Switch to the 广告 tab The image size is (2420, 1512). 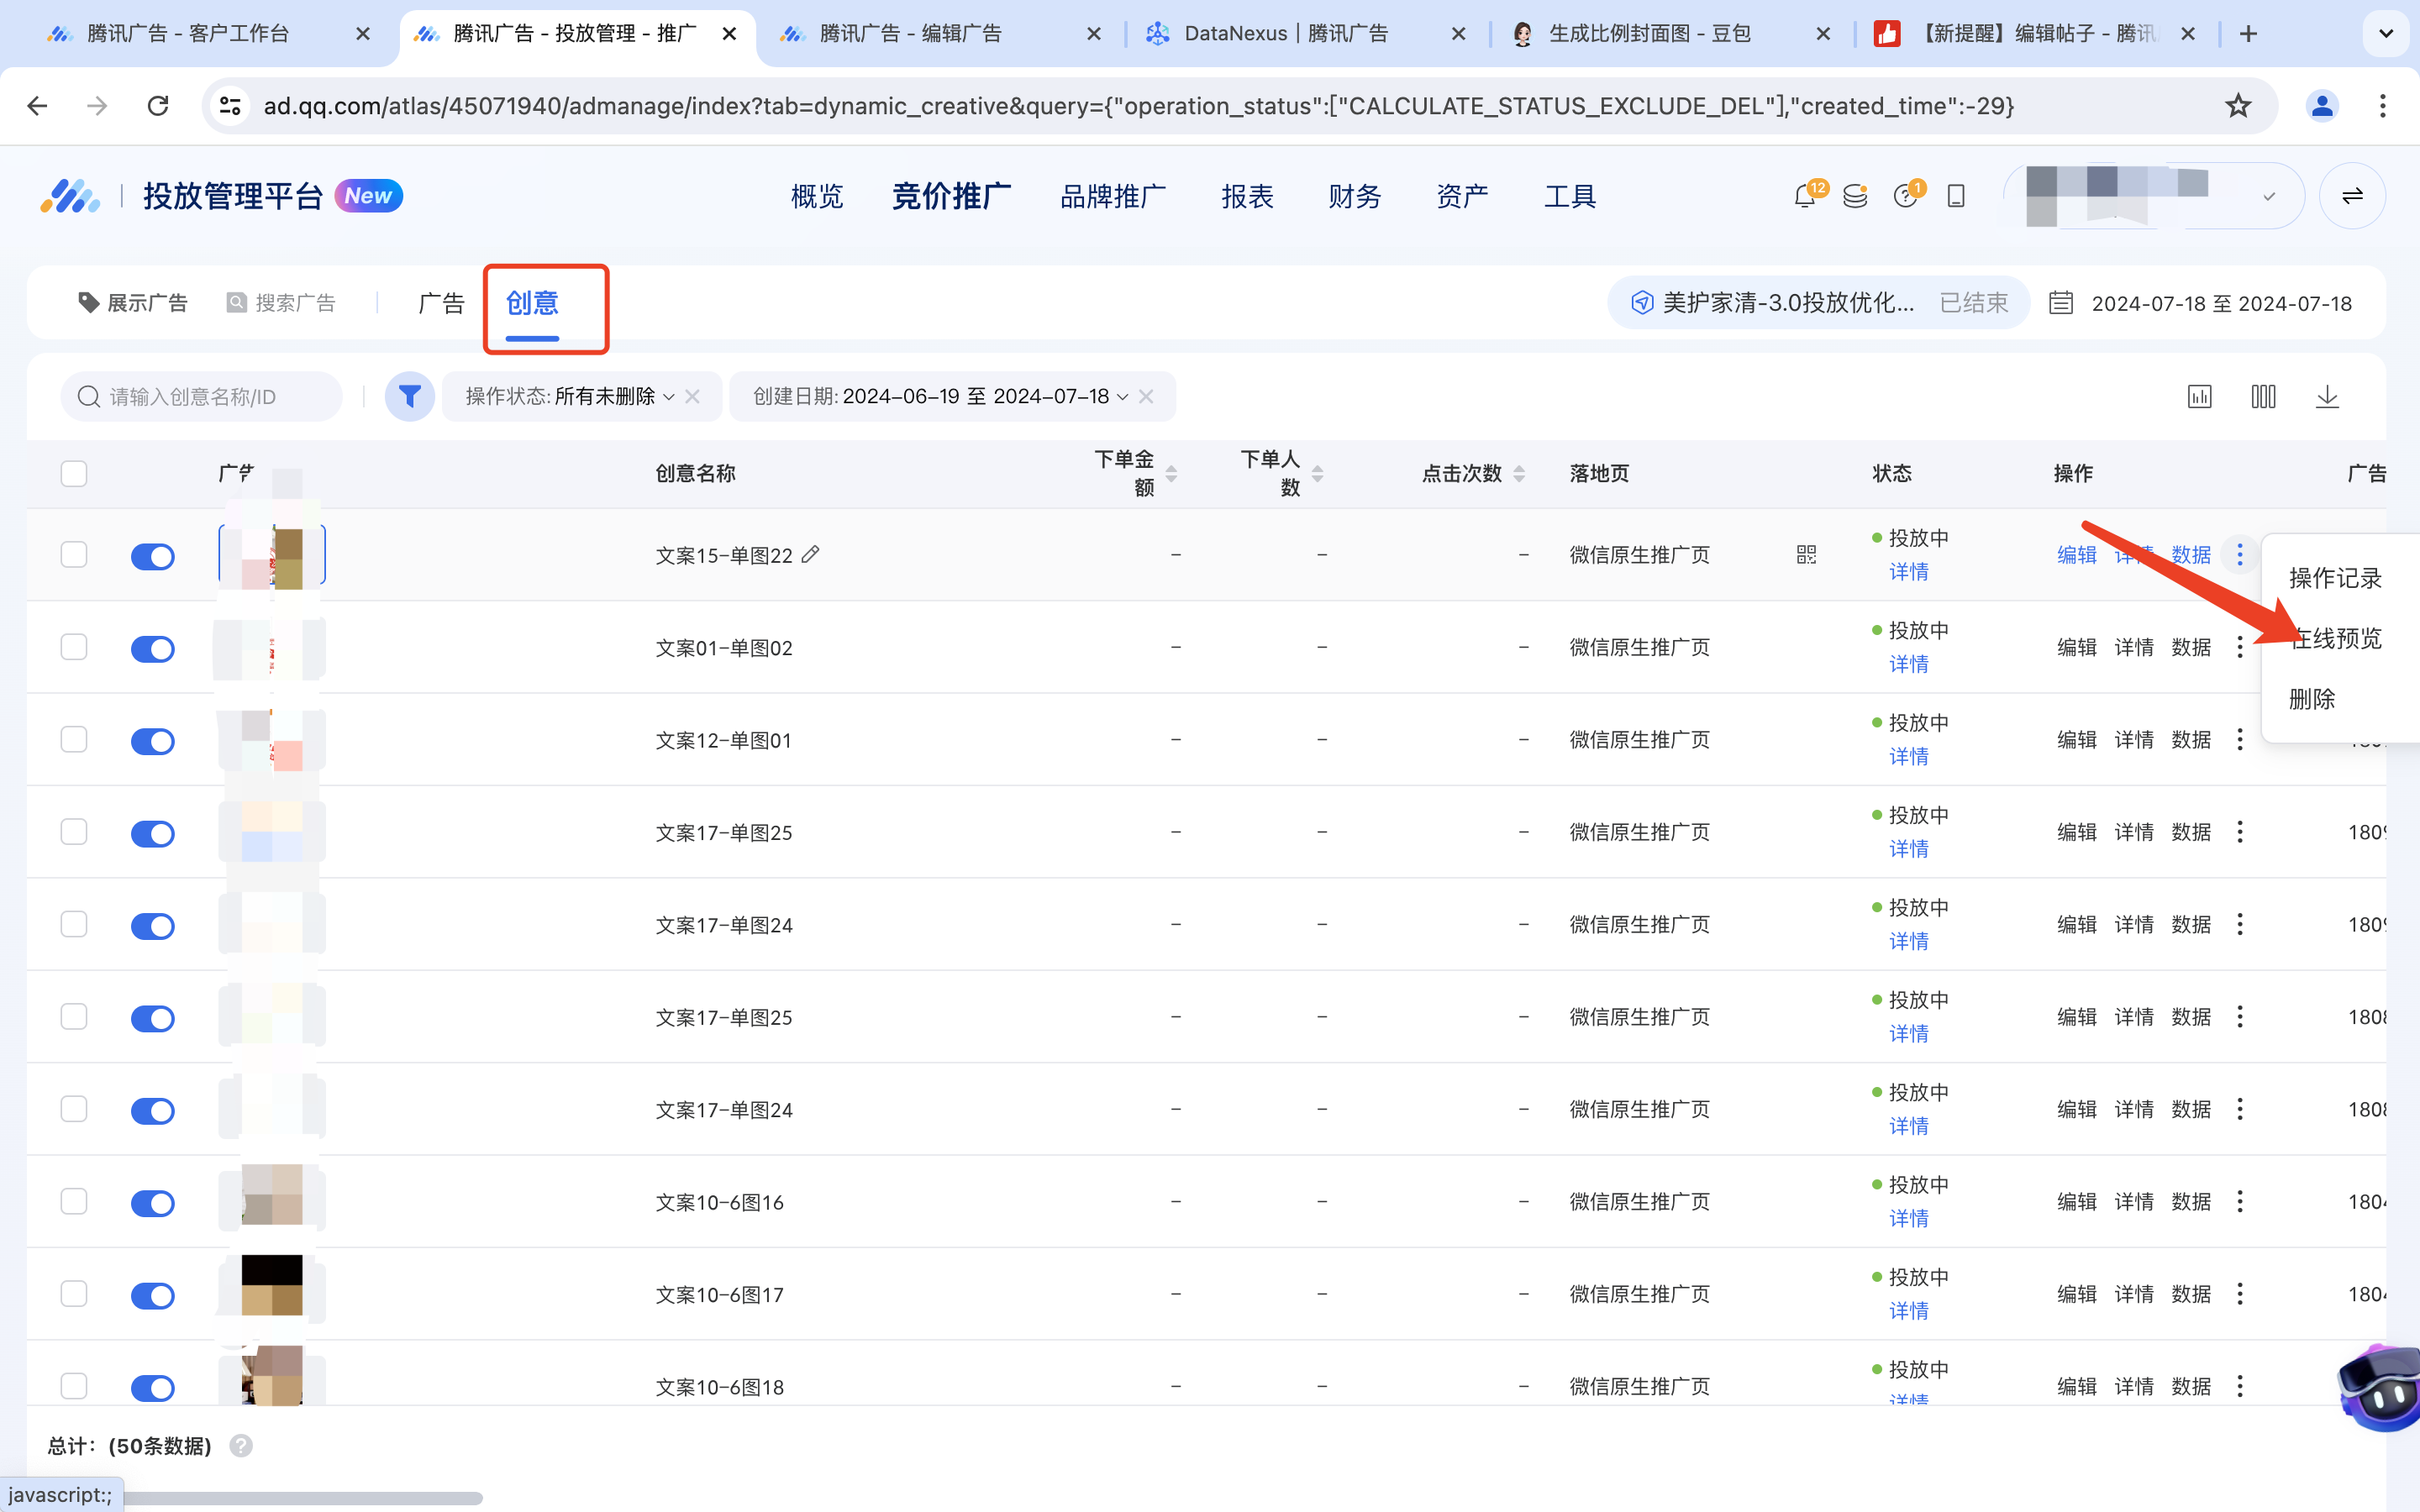pos(441,303)
